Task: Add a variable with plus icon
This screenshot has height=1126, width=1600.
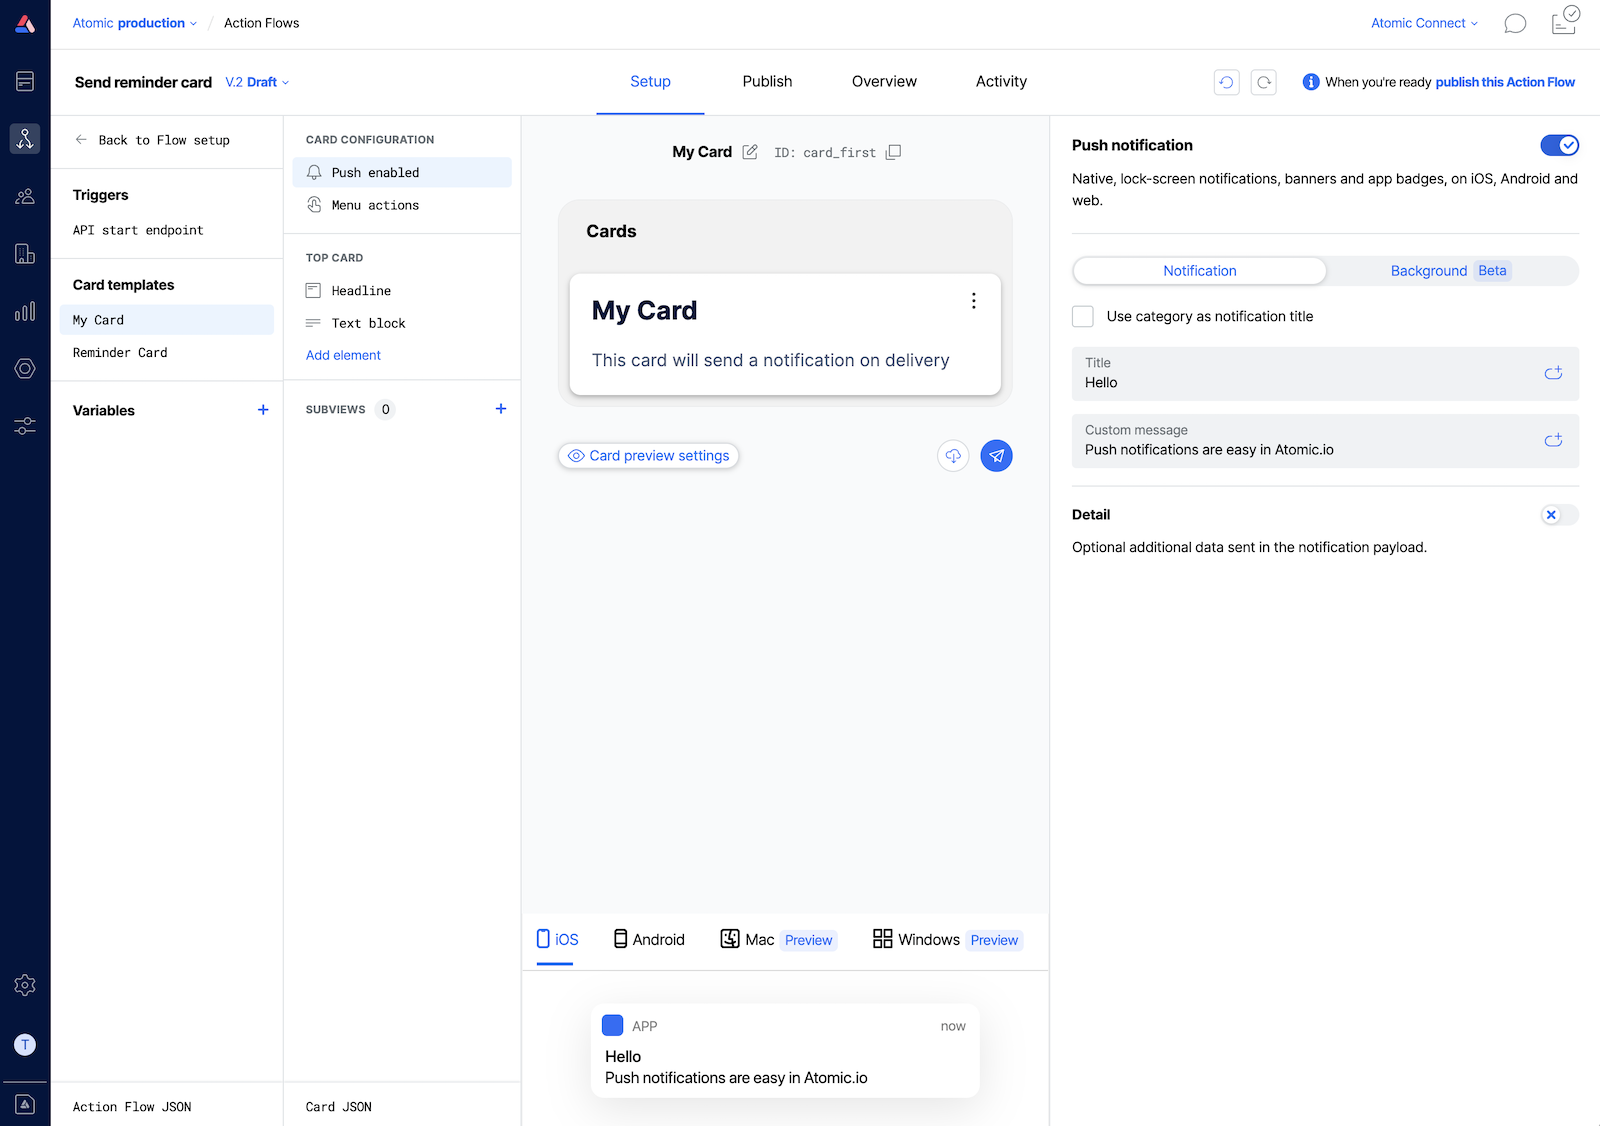Action: click(x=263, y=410)
